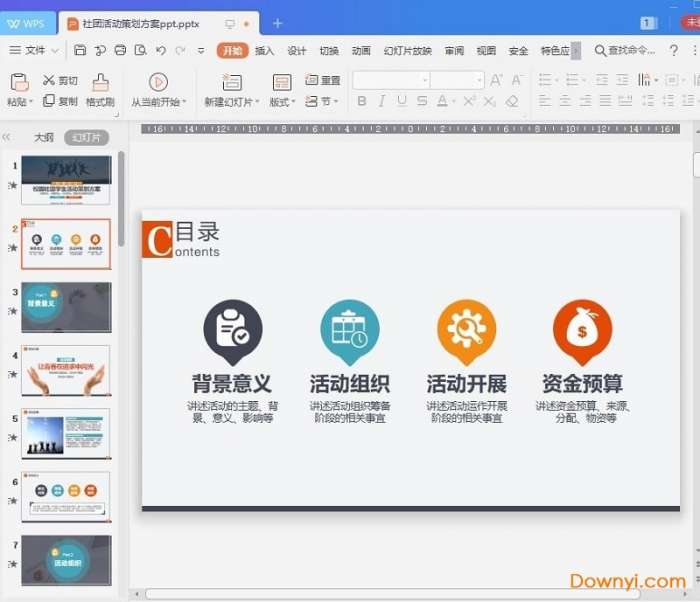Viewport: 700px width, 602px height.
Task: Toggle Italic formatting
Action: [382, 101]
